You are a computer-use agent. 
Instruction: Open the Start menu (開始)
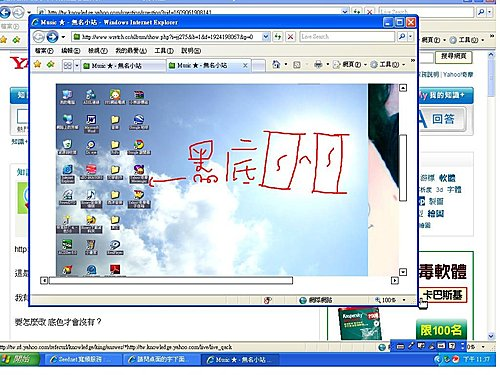tap(19, 360)
